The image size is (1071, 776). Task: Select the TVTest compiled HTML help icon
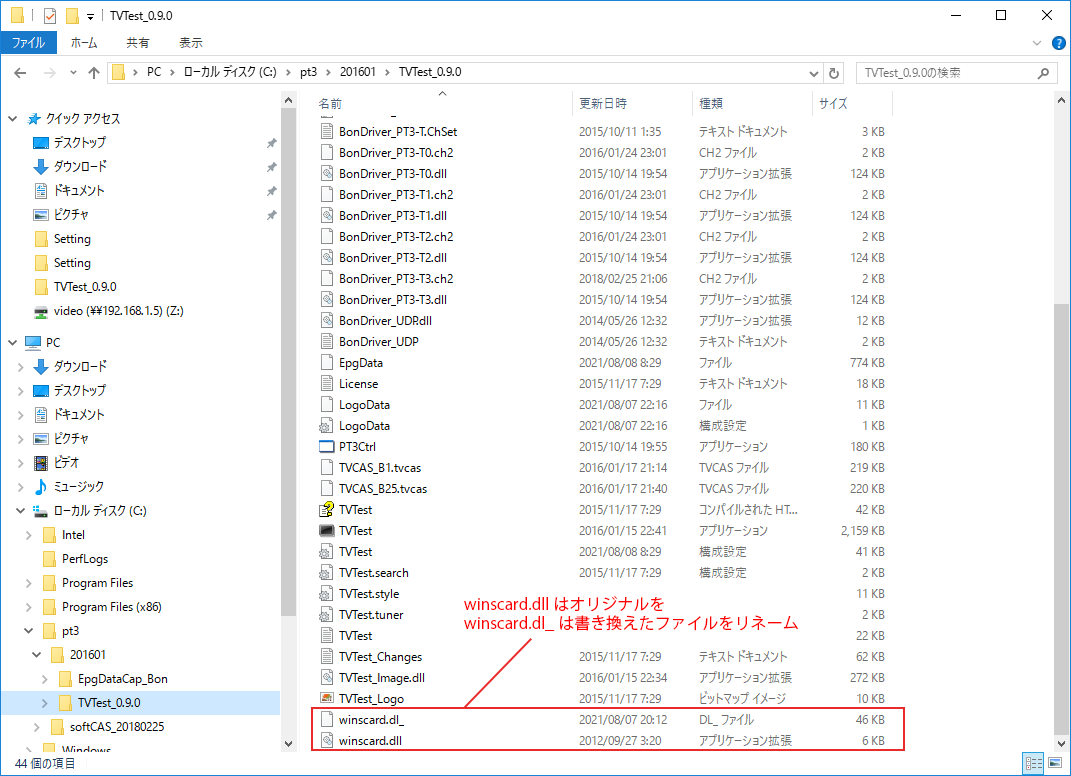point(326,510)
